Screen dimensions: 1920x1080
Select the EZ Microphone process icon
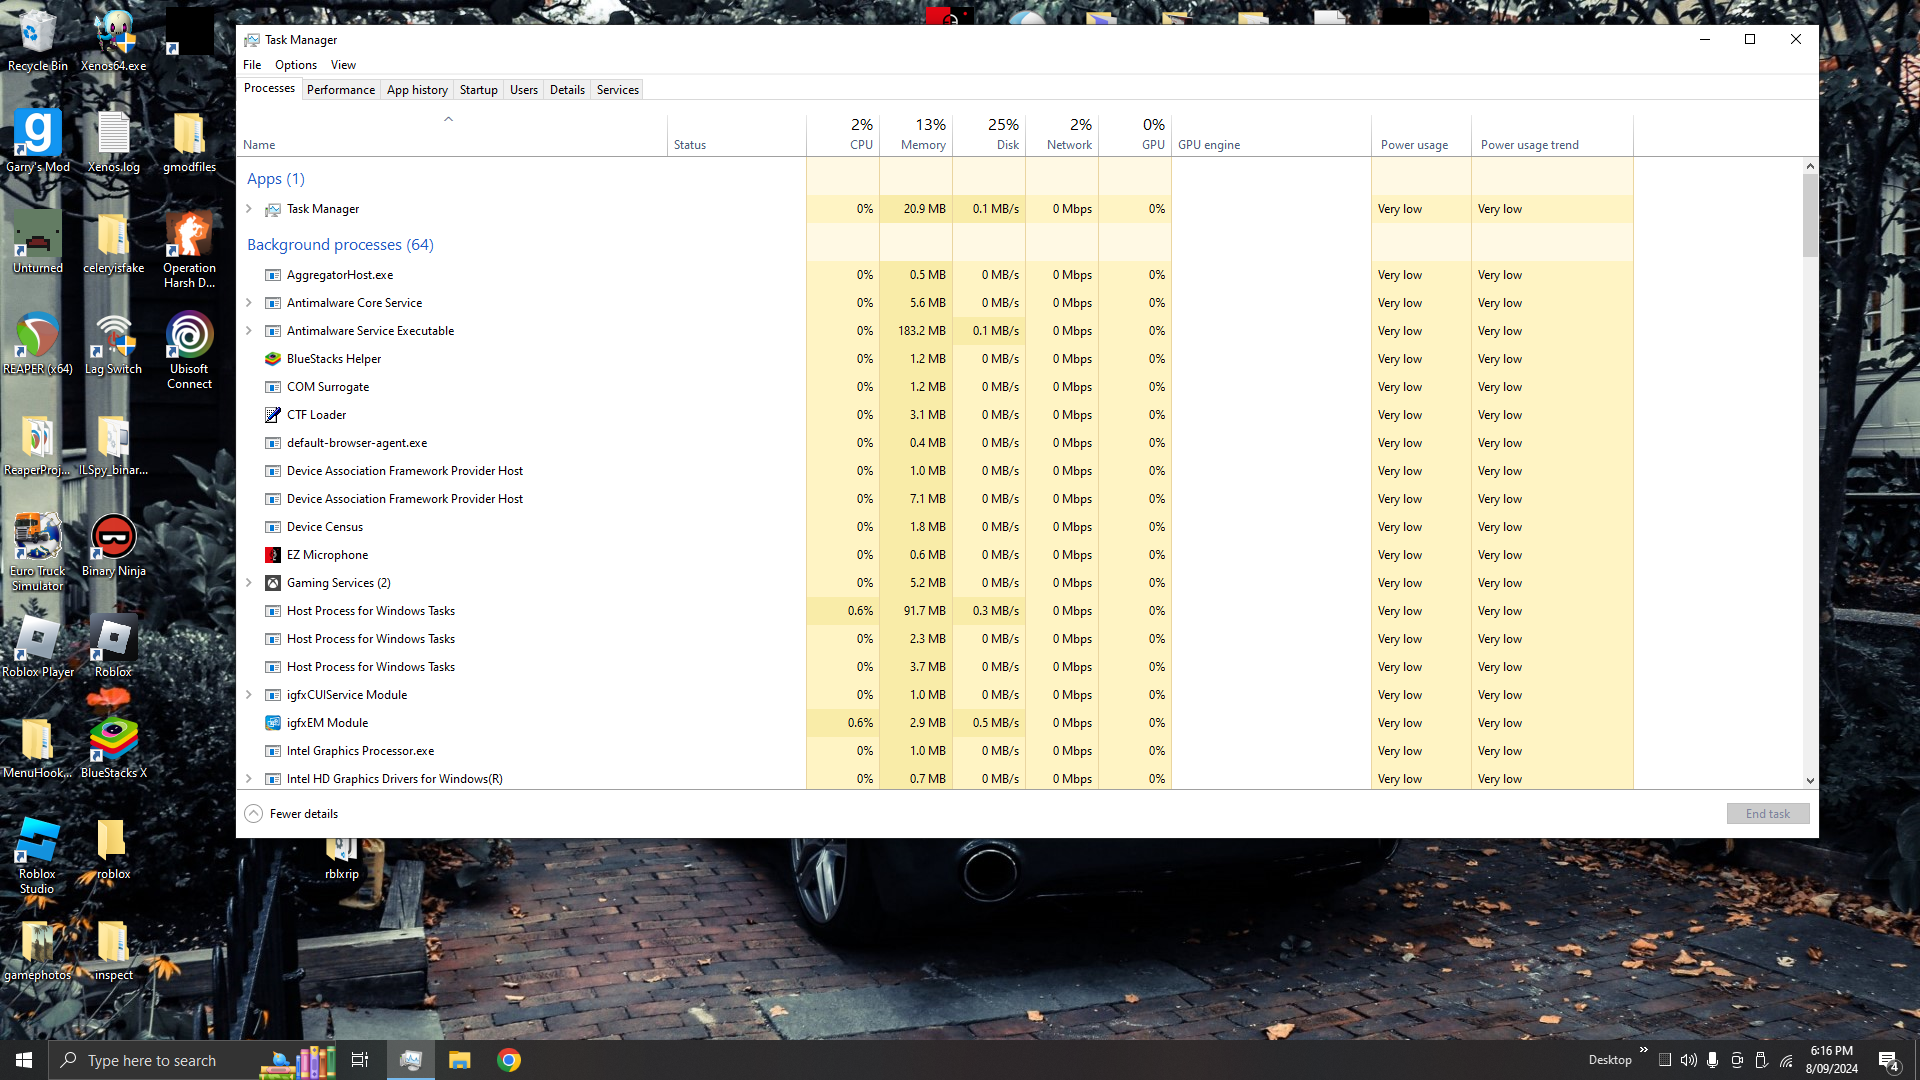coord(272,555)
